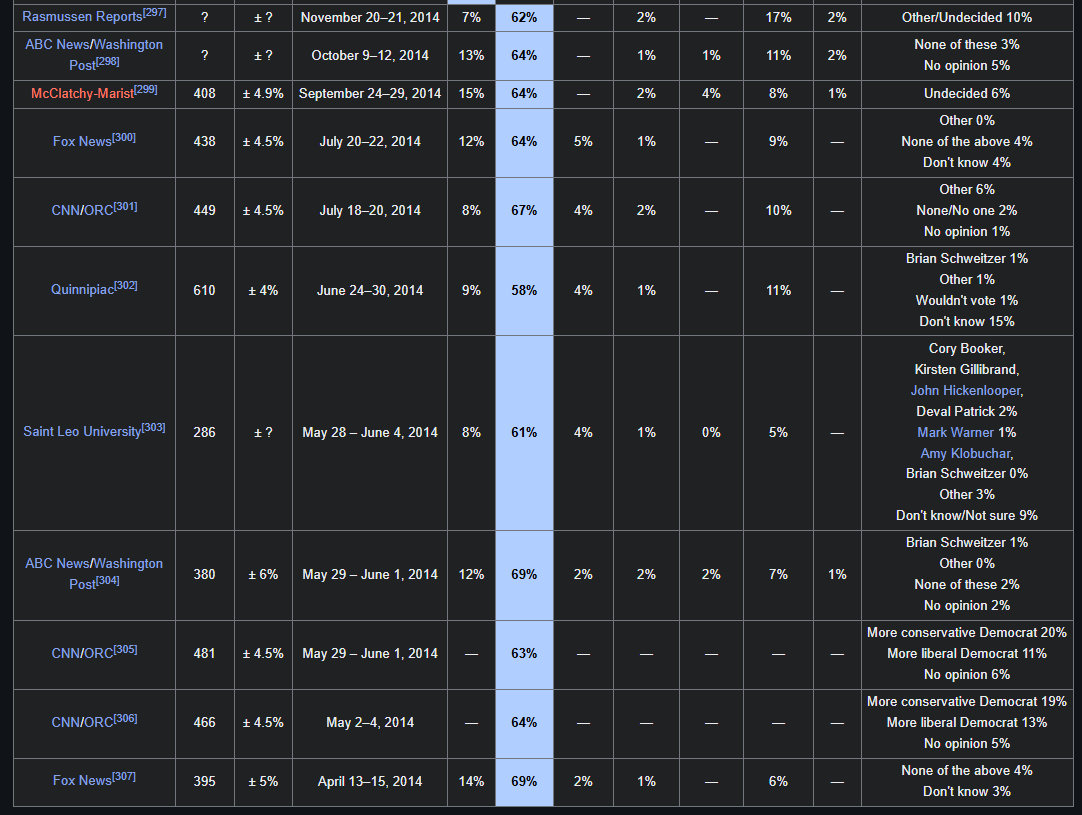Image resolution: width=1082 pixels, height=815 pixels.
Task: Open ORC link in May 2–4 row
Action: click(x=99, y=723)
